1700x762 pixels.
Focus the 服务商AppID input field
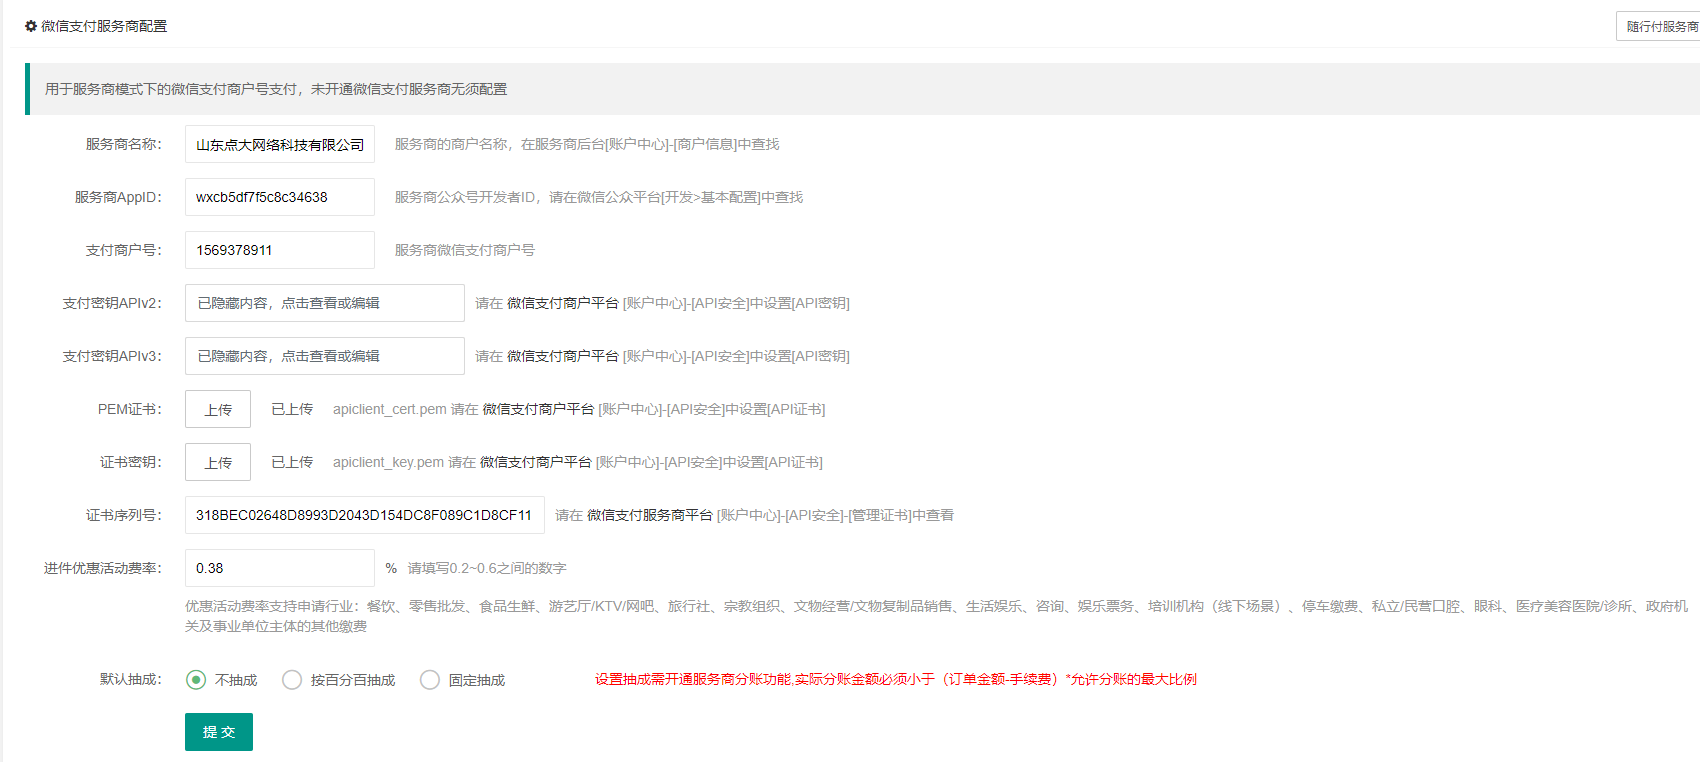pyautogui.click(x=280, y=197)
